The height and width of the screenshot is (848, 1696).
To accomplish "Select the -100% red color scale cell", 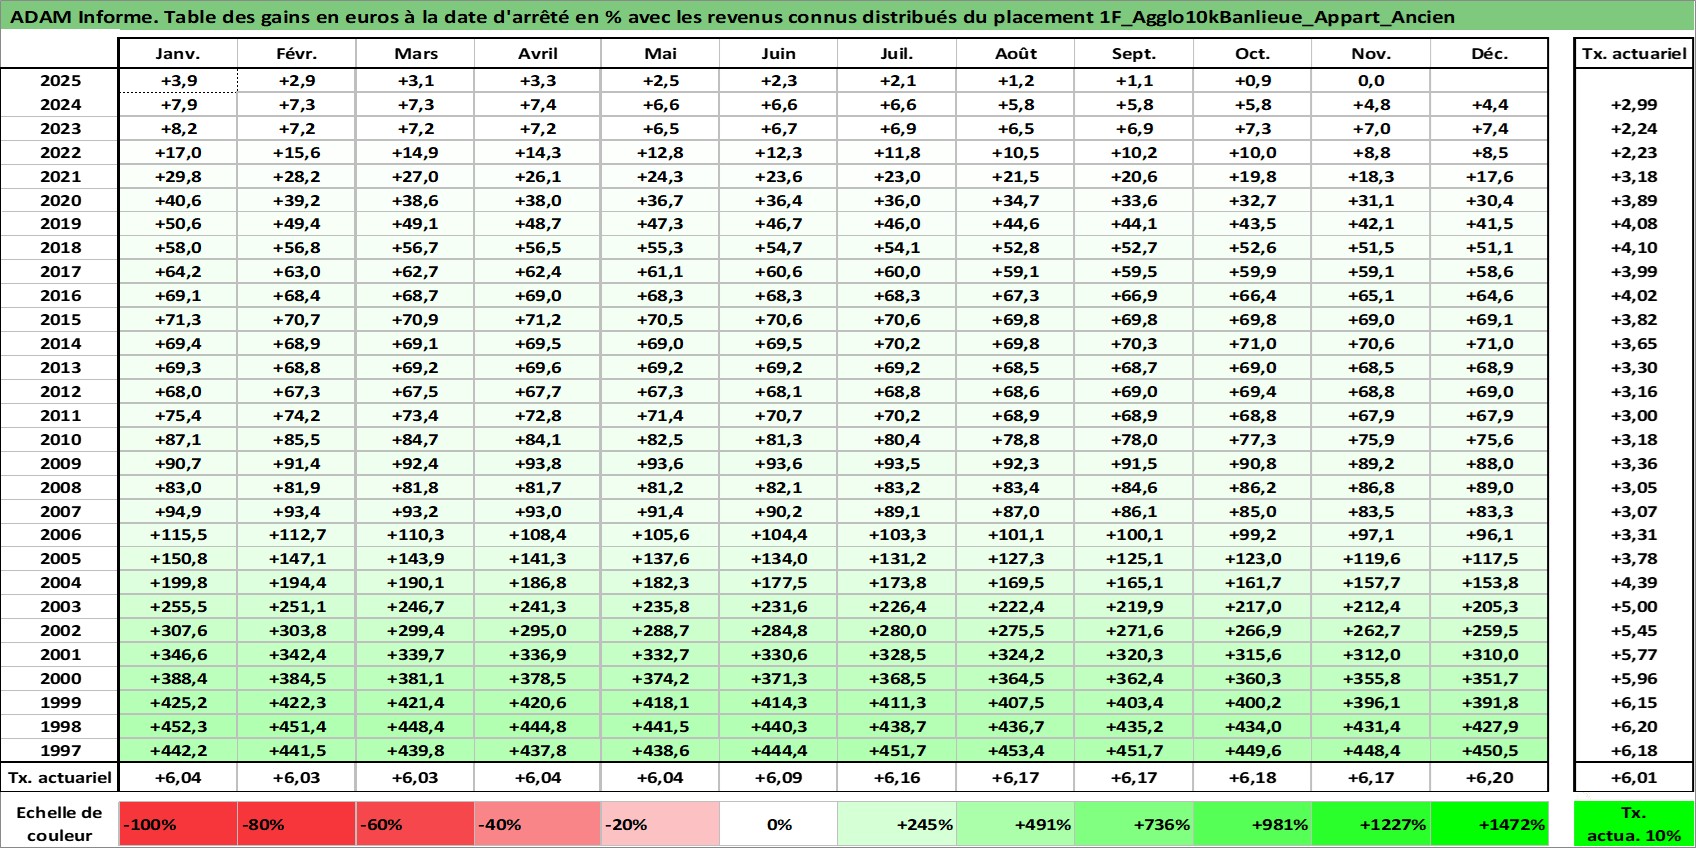I will [x=178, y=824].
